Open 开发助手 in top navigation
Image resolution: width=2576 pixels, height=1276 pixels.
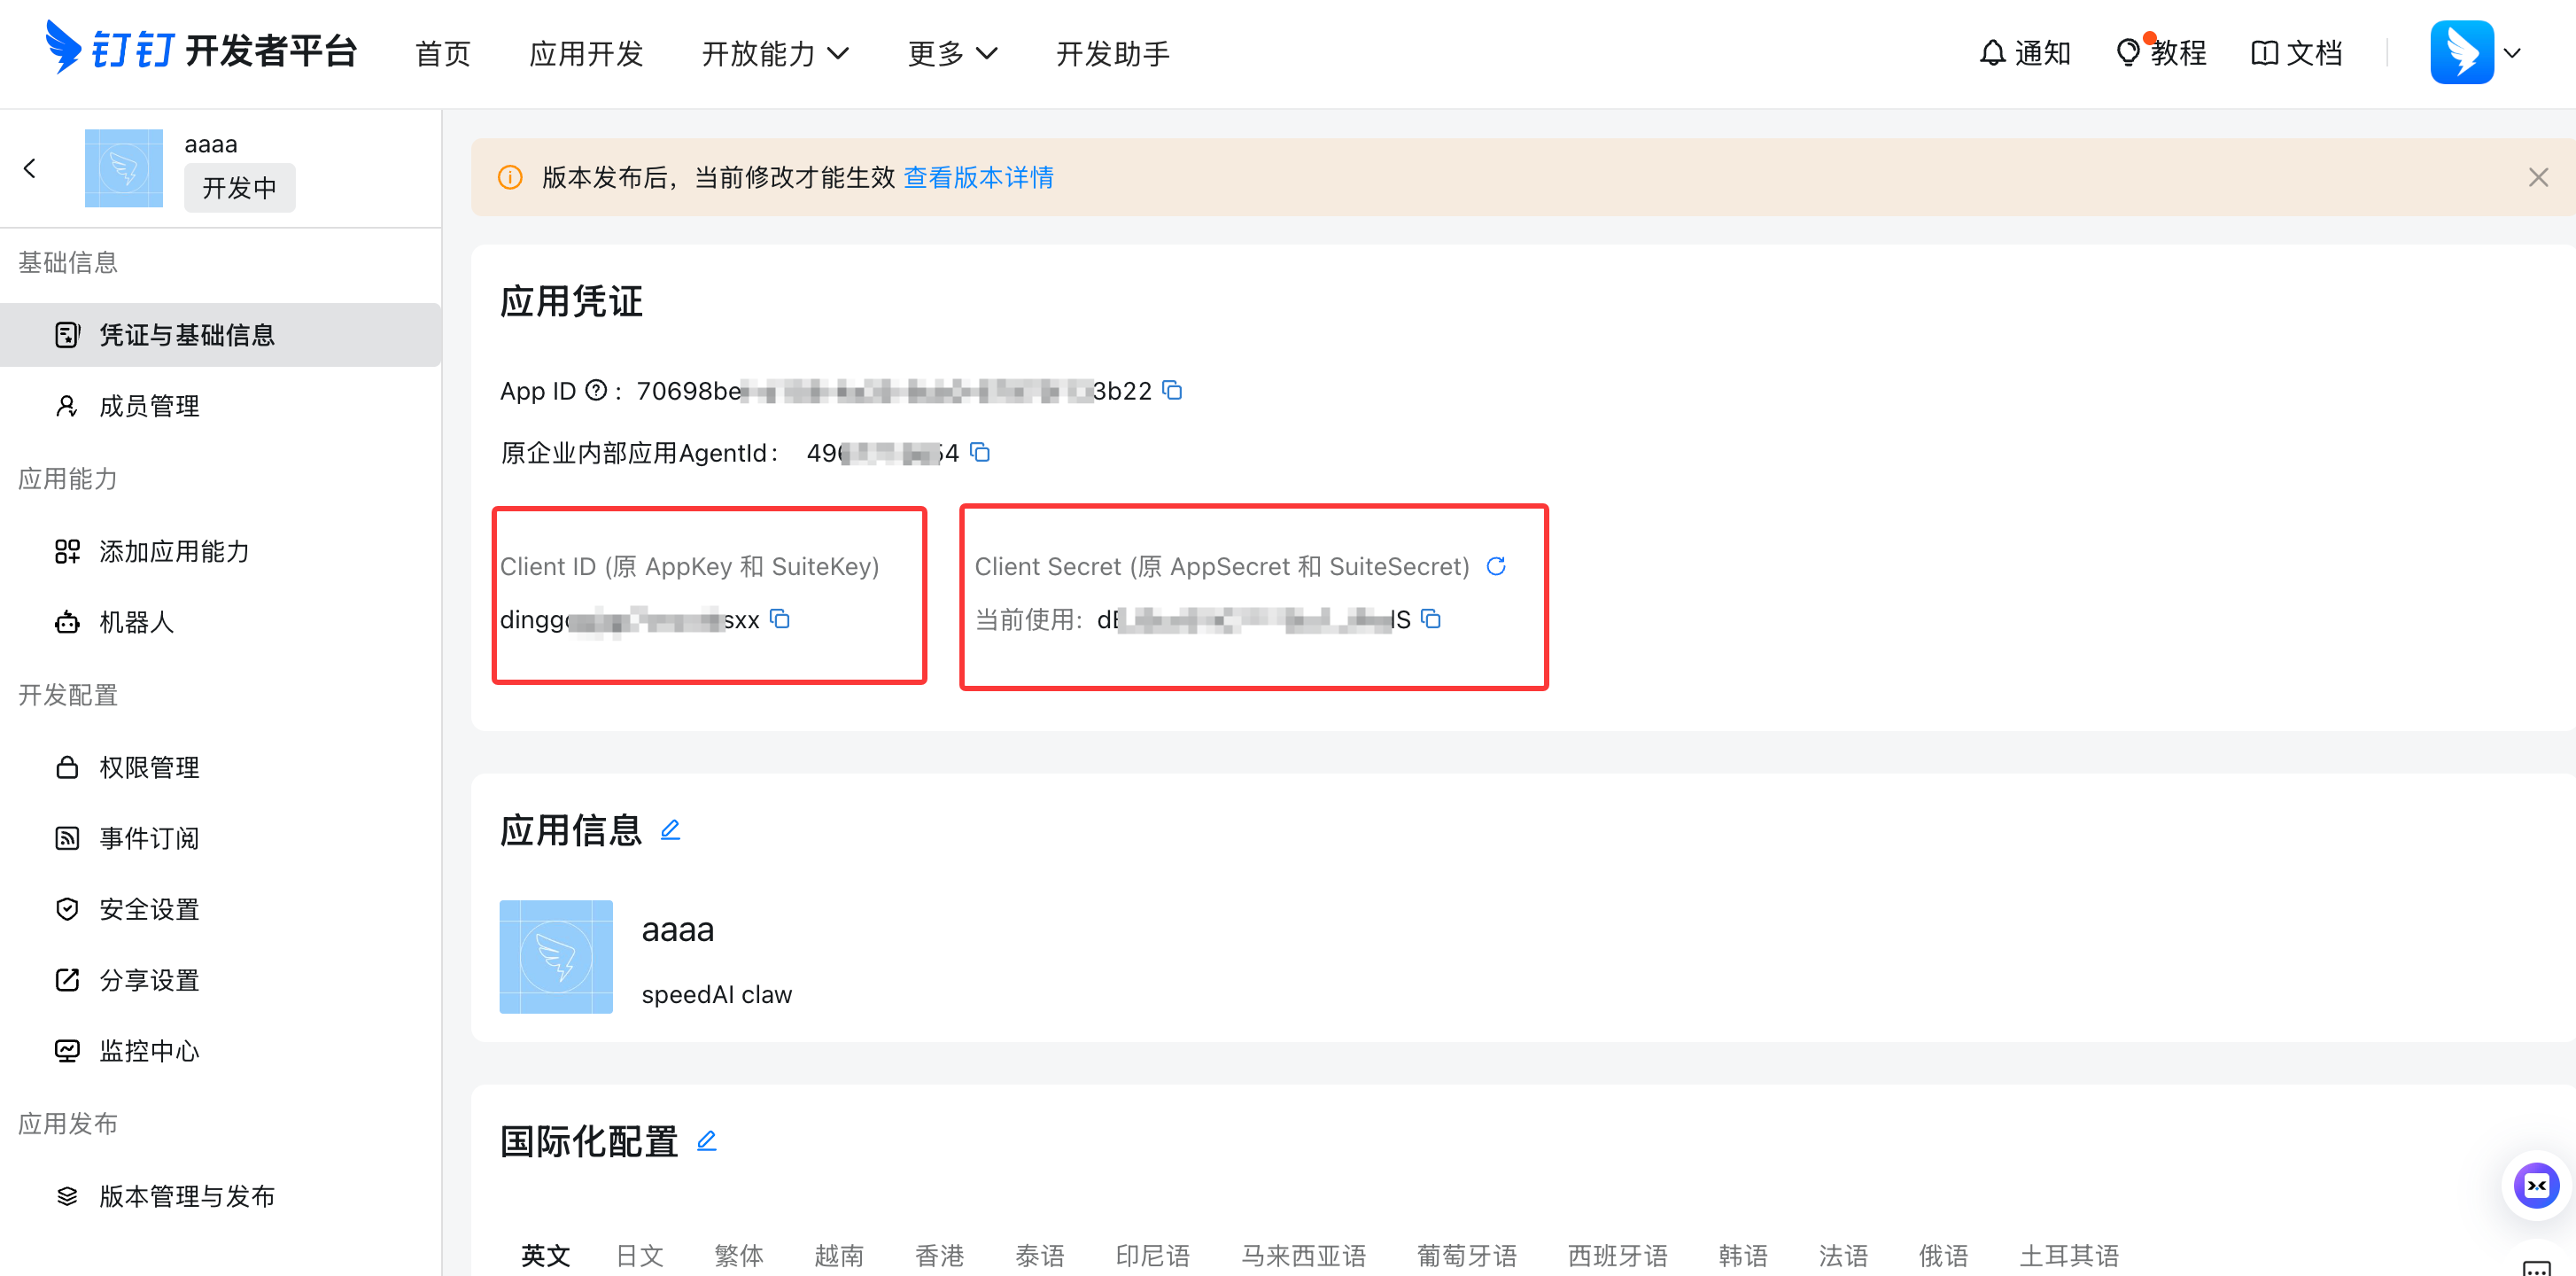click(x=1113, y=53)
